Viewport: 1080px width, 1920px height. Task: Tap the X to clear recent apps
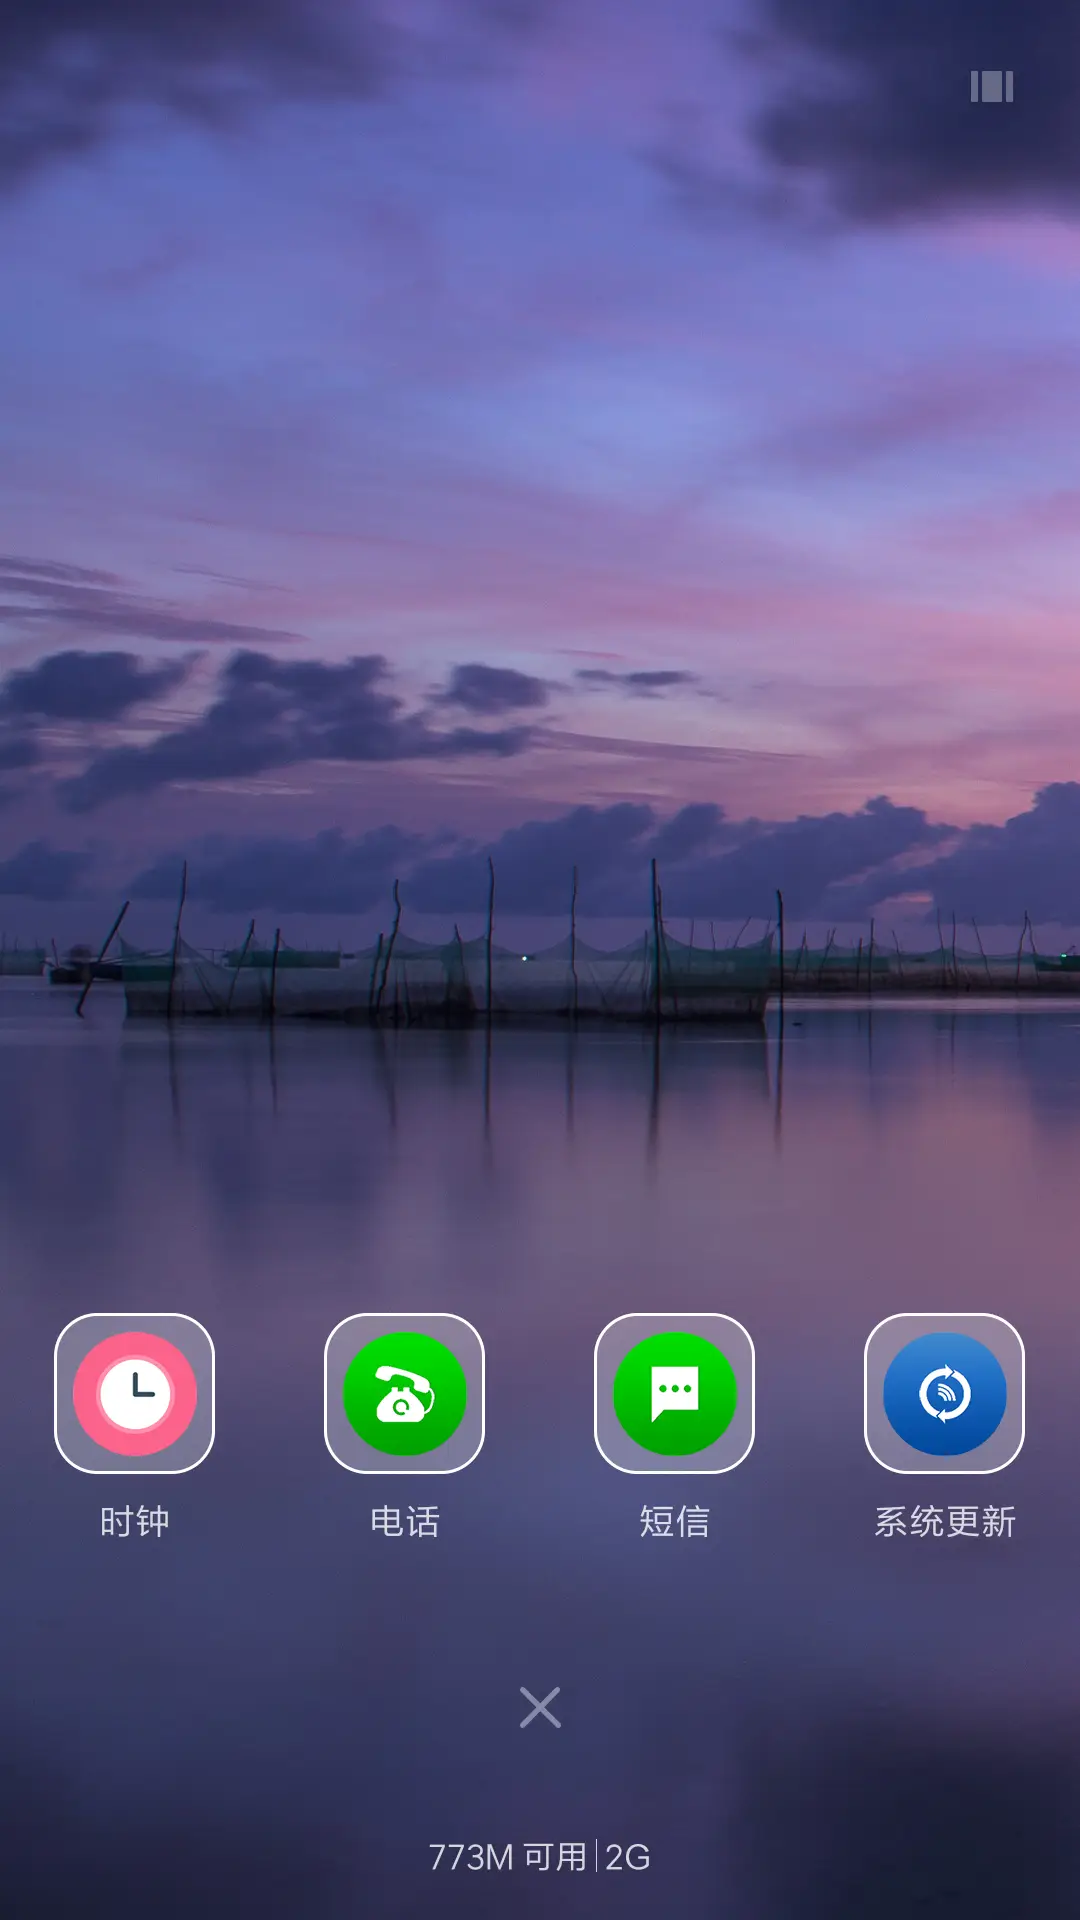[x=540, y=1707]
